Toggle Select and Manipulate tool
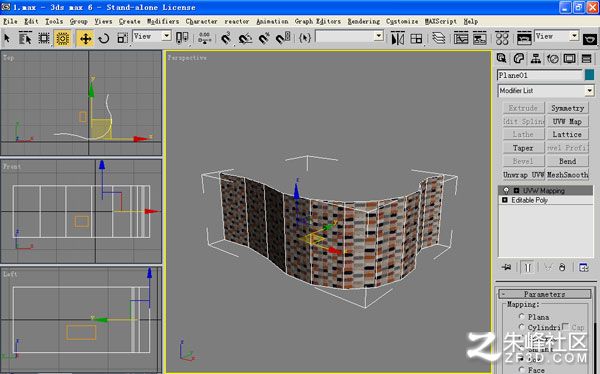600x374 pixels. (x=205, y=38)
